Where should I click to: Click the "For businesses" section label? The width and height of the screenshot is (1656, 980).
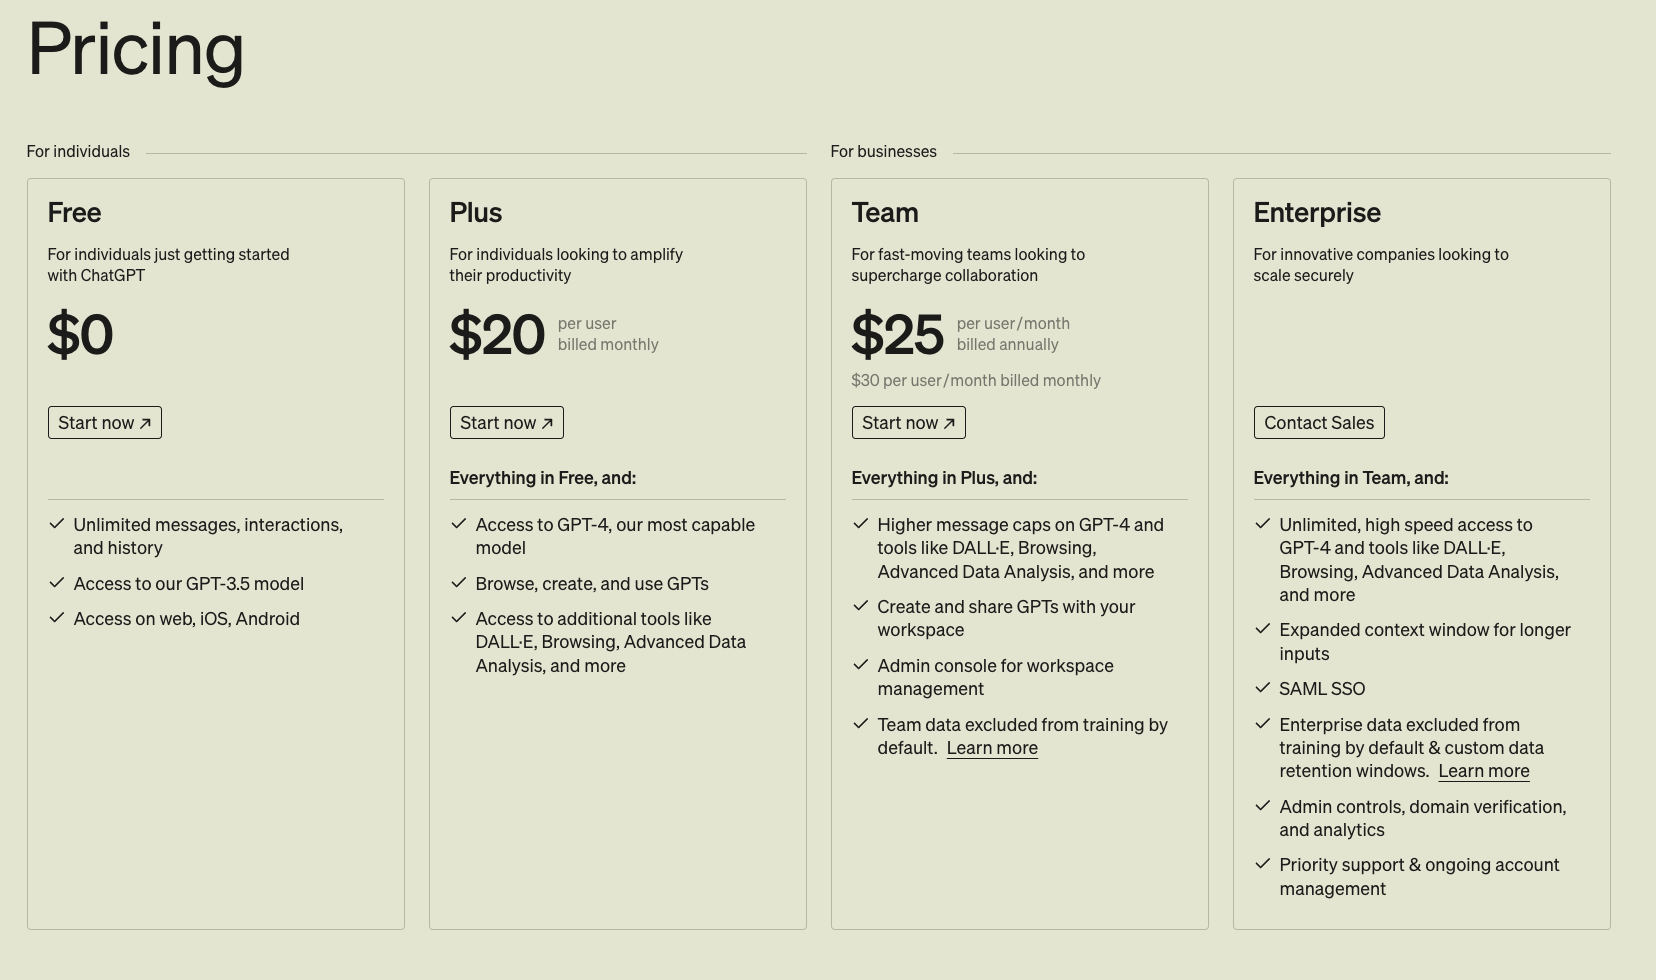[x=883, y=151]
